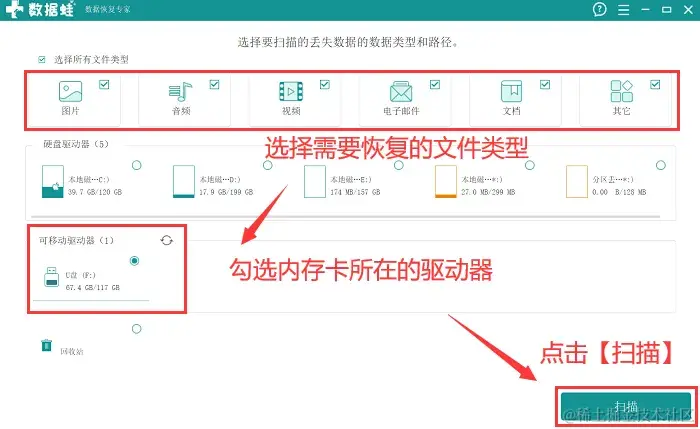This screenshot has height=429, width=700.
Task: Click the 可移动驱动器 (1) section label
Action: pyautogui.click(x=76, y=240)
